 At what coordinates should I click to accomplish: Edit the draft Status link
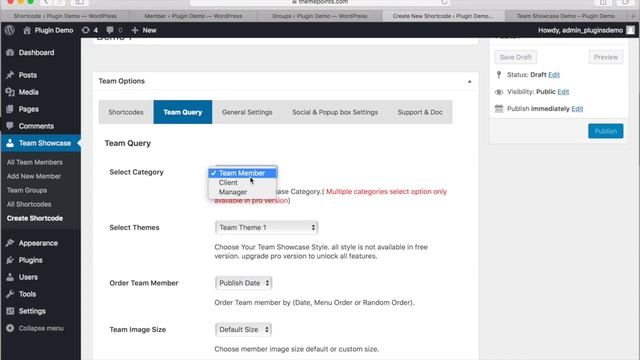click(554, 75)
